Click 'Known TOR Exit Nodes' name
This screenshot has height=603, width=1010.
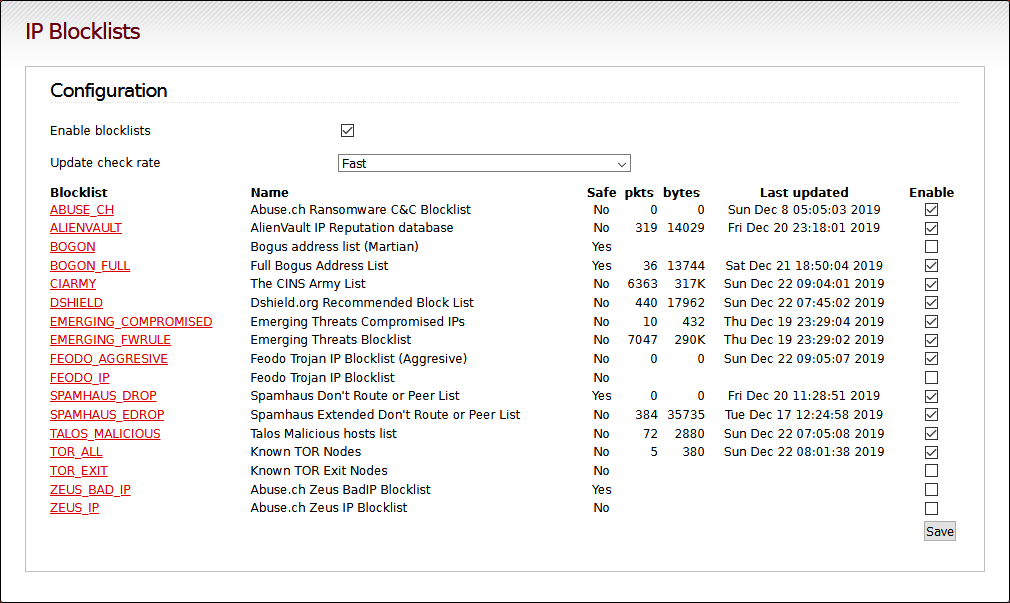319,471
